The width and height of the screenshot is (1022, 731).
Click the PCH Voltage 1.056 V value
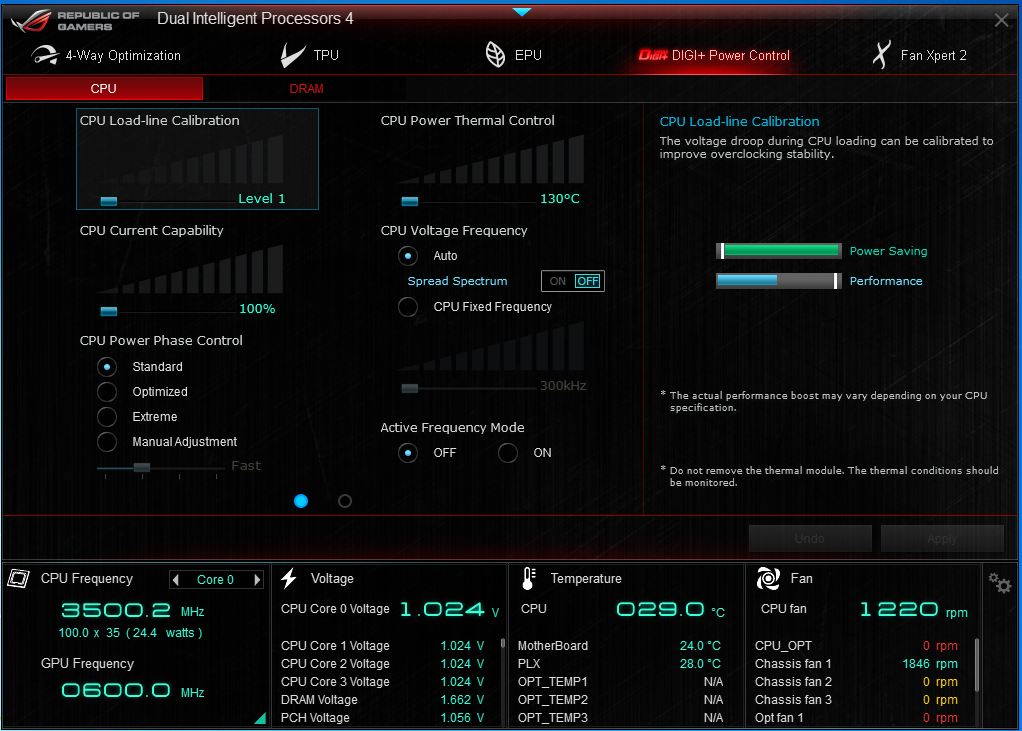462,718
